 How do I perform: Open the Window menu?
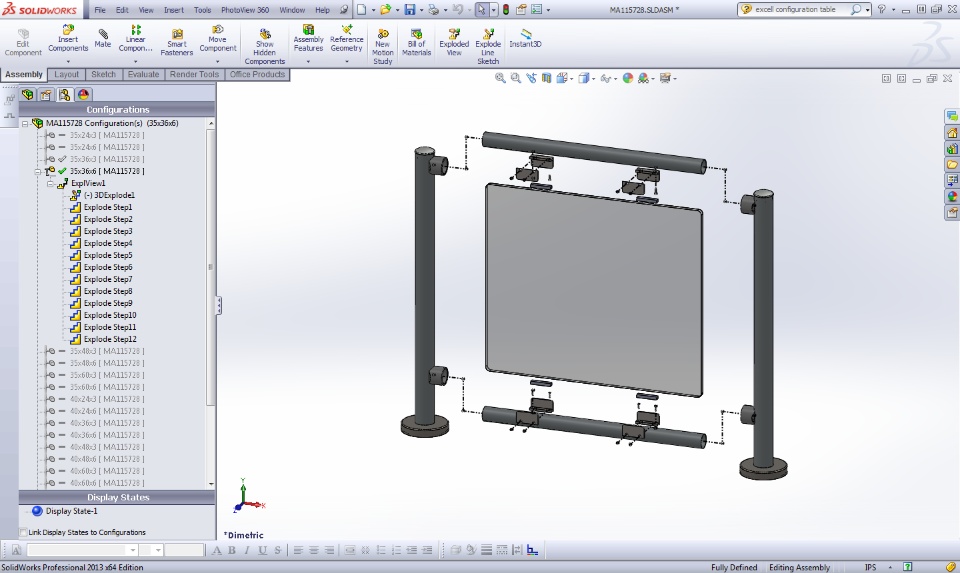pyautogui.click(x=292, y=10)
